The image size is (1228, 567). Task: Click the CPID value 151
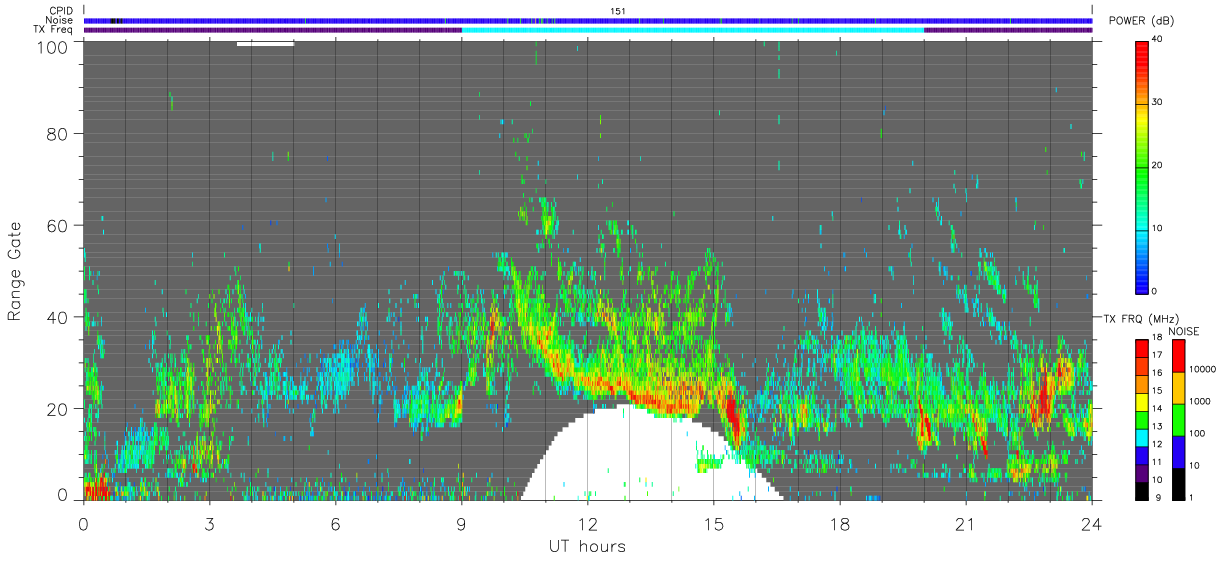coord(617,11)
